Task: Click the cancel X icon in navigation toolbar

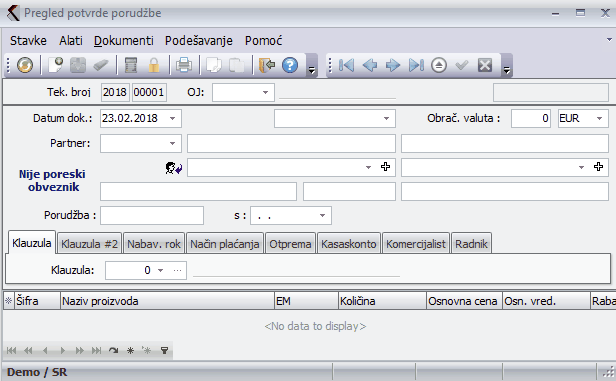Action: [485, 65]
